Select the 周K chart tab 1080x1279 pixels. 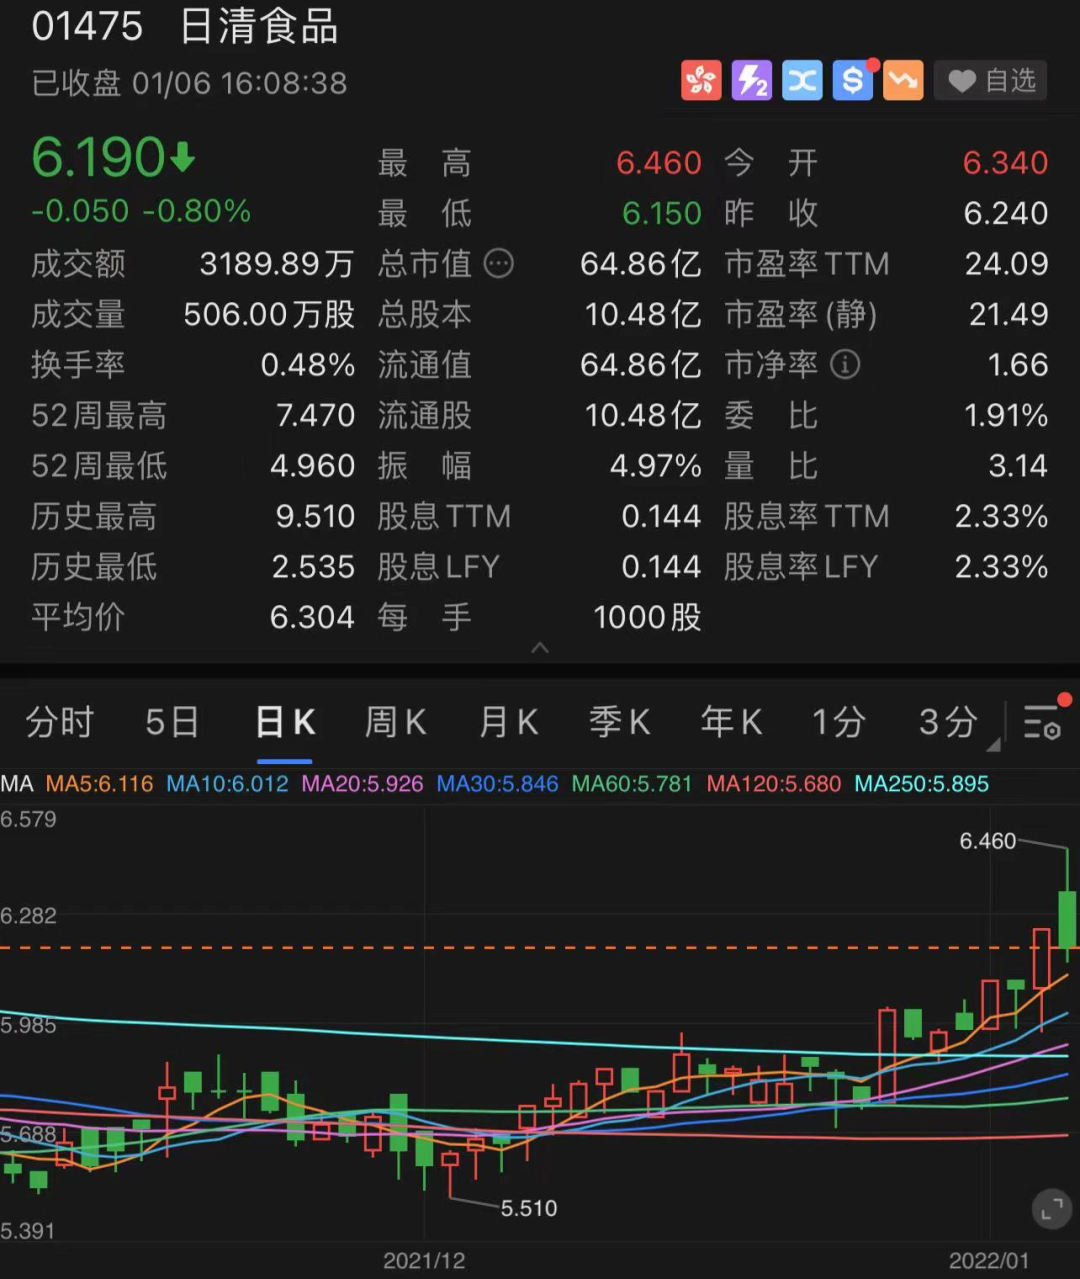click(396, 721)
